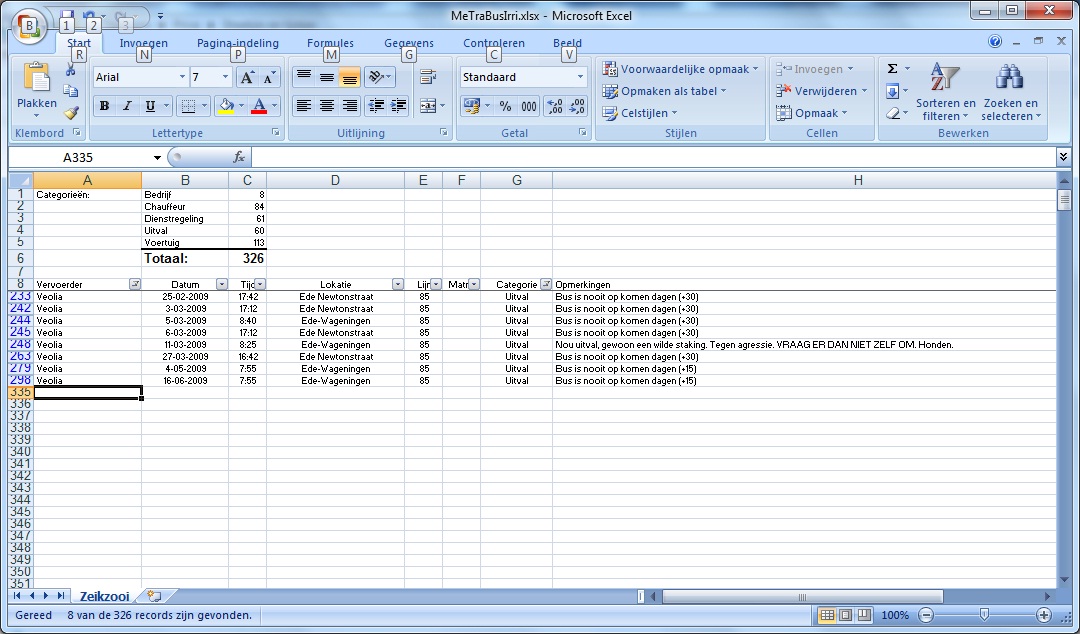
Task: Open the font size dropdown
Action: [x=225, y=77]
